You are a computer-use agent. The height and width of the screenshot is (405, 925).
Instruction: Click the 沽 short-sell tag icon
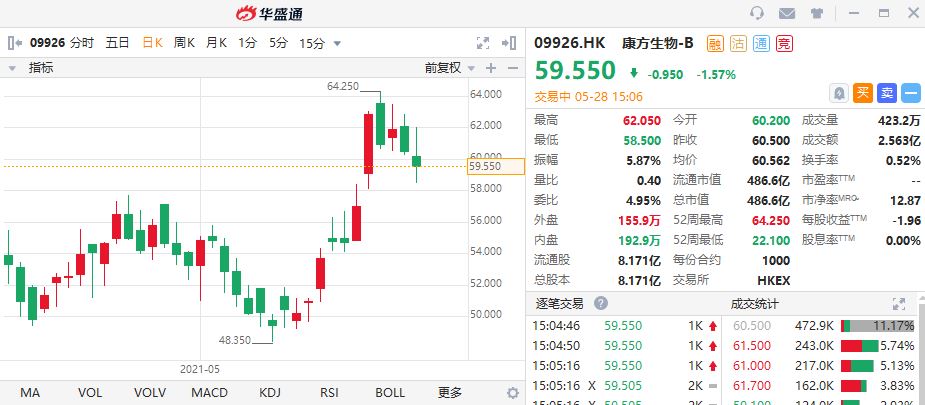(739, 43)
